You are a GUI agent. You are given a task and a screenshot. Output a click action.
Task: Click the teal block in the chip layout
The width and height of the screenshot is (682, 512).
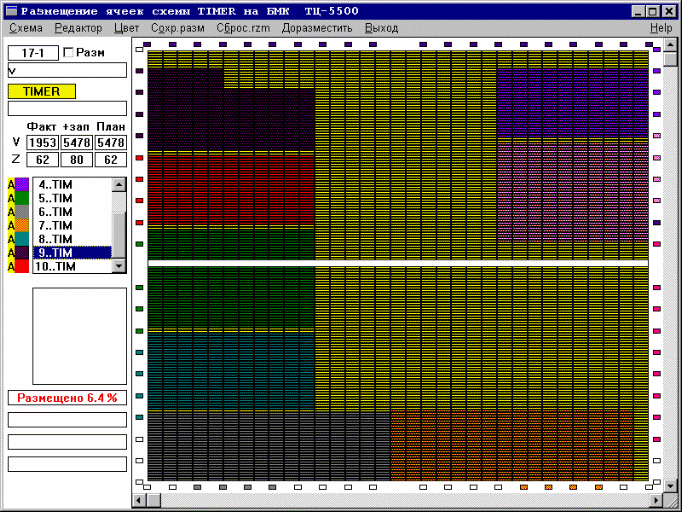point(231,371)
